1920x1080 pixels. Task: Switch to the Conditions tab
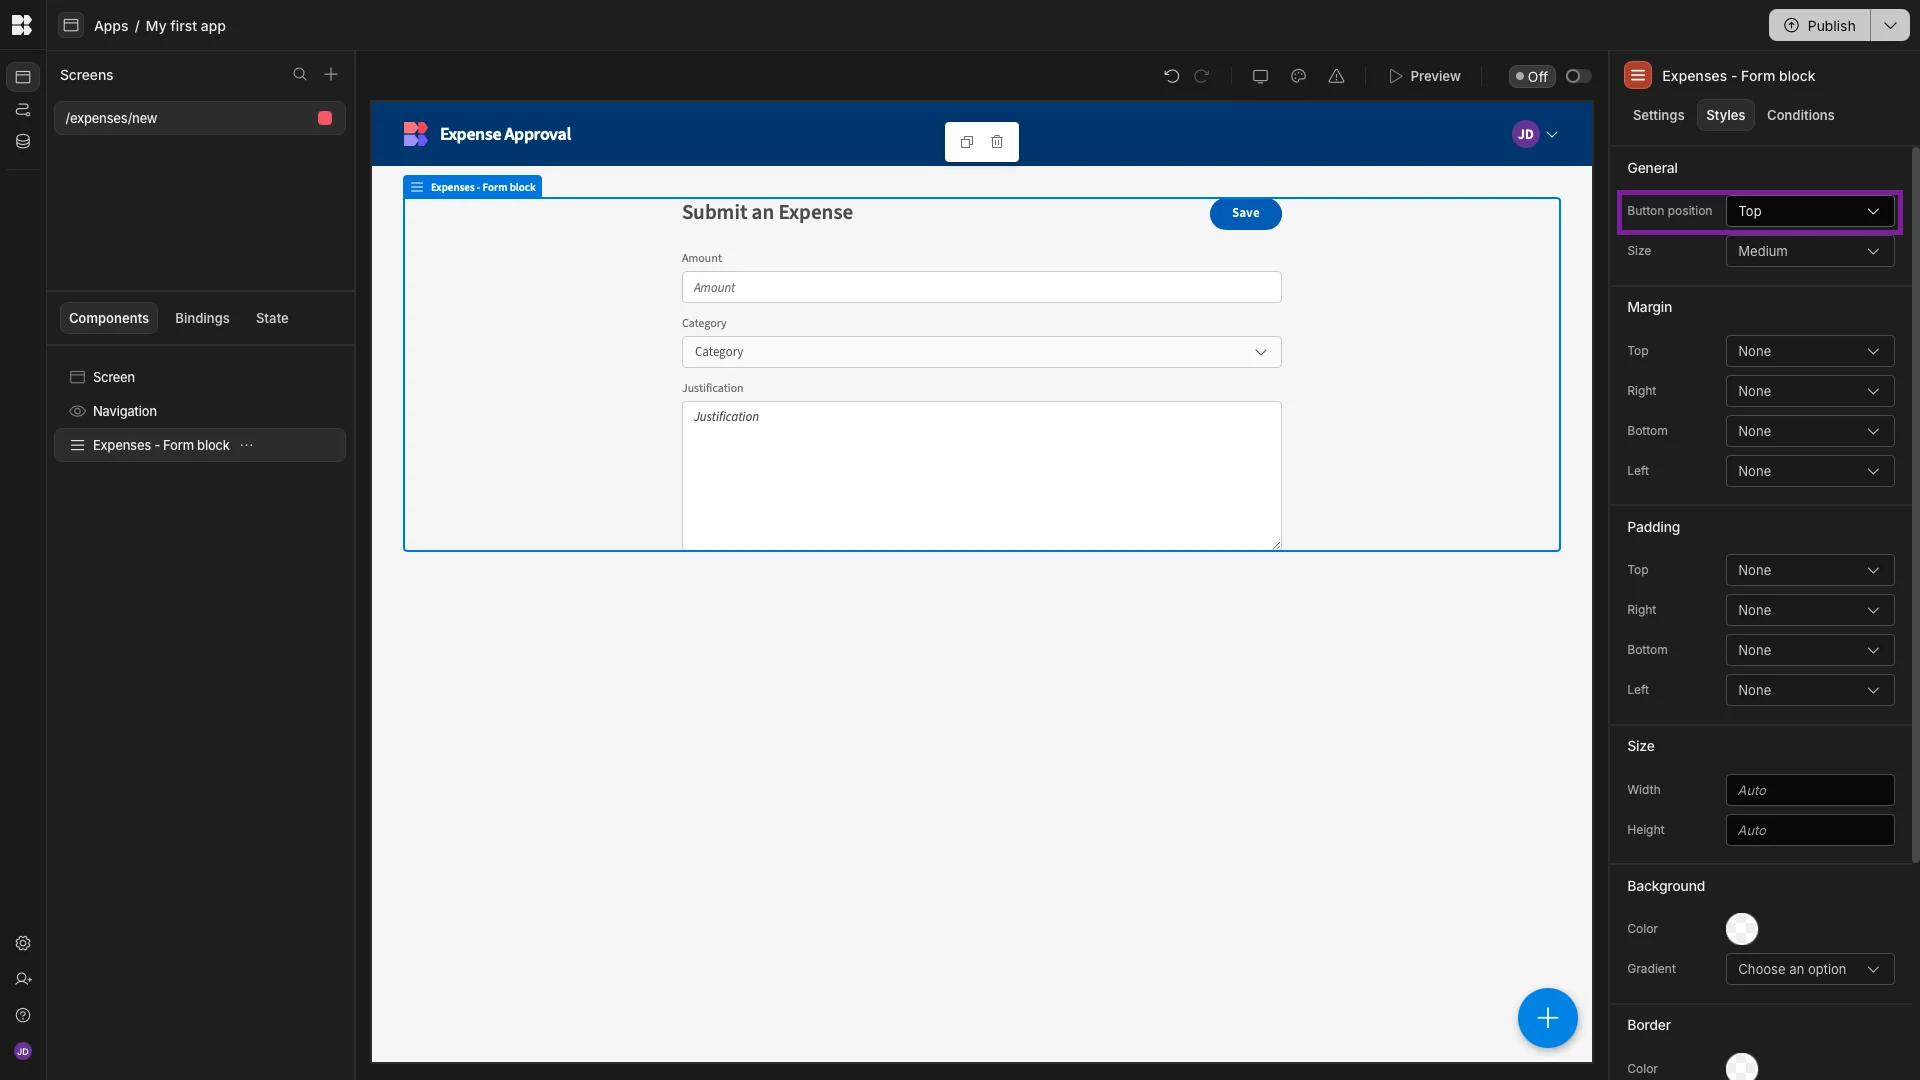click(1800, 115)
